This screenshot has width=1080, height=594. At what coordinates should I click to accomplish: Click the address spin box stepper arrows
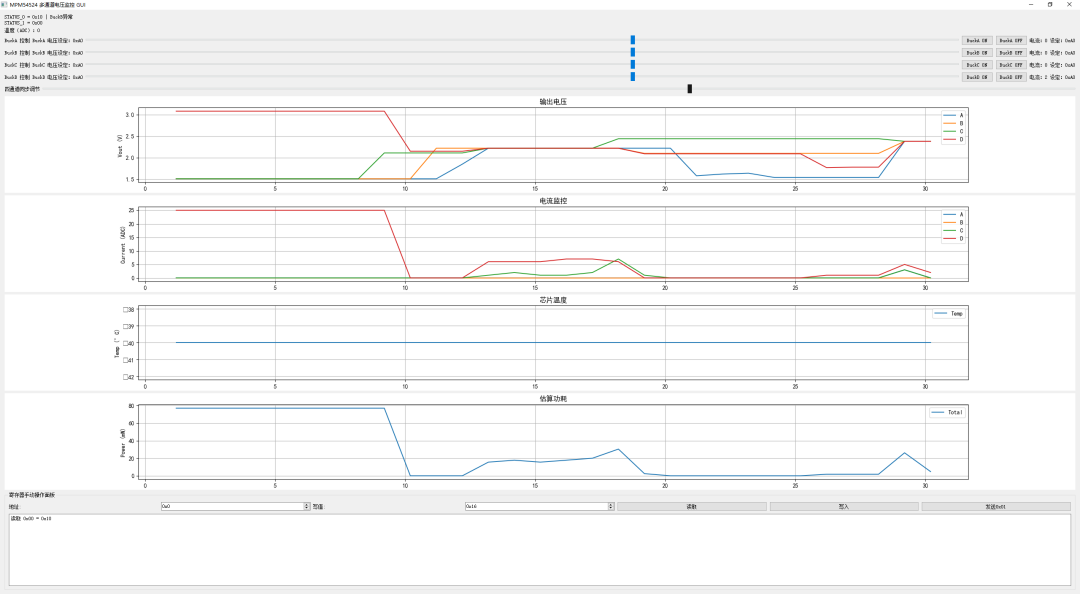coord(307,506)
